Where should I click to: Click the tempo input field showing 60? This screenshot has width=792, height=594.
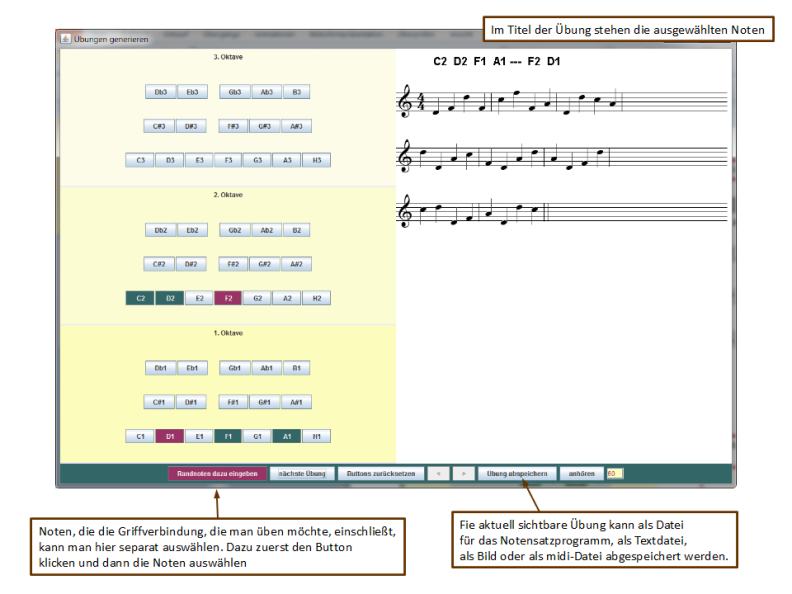[x=614, y=474]
